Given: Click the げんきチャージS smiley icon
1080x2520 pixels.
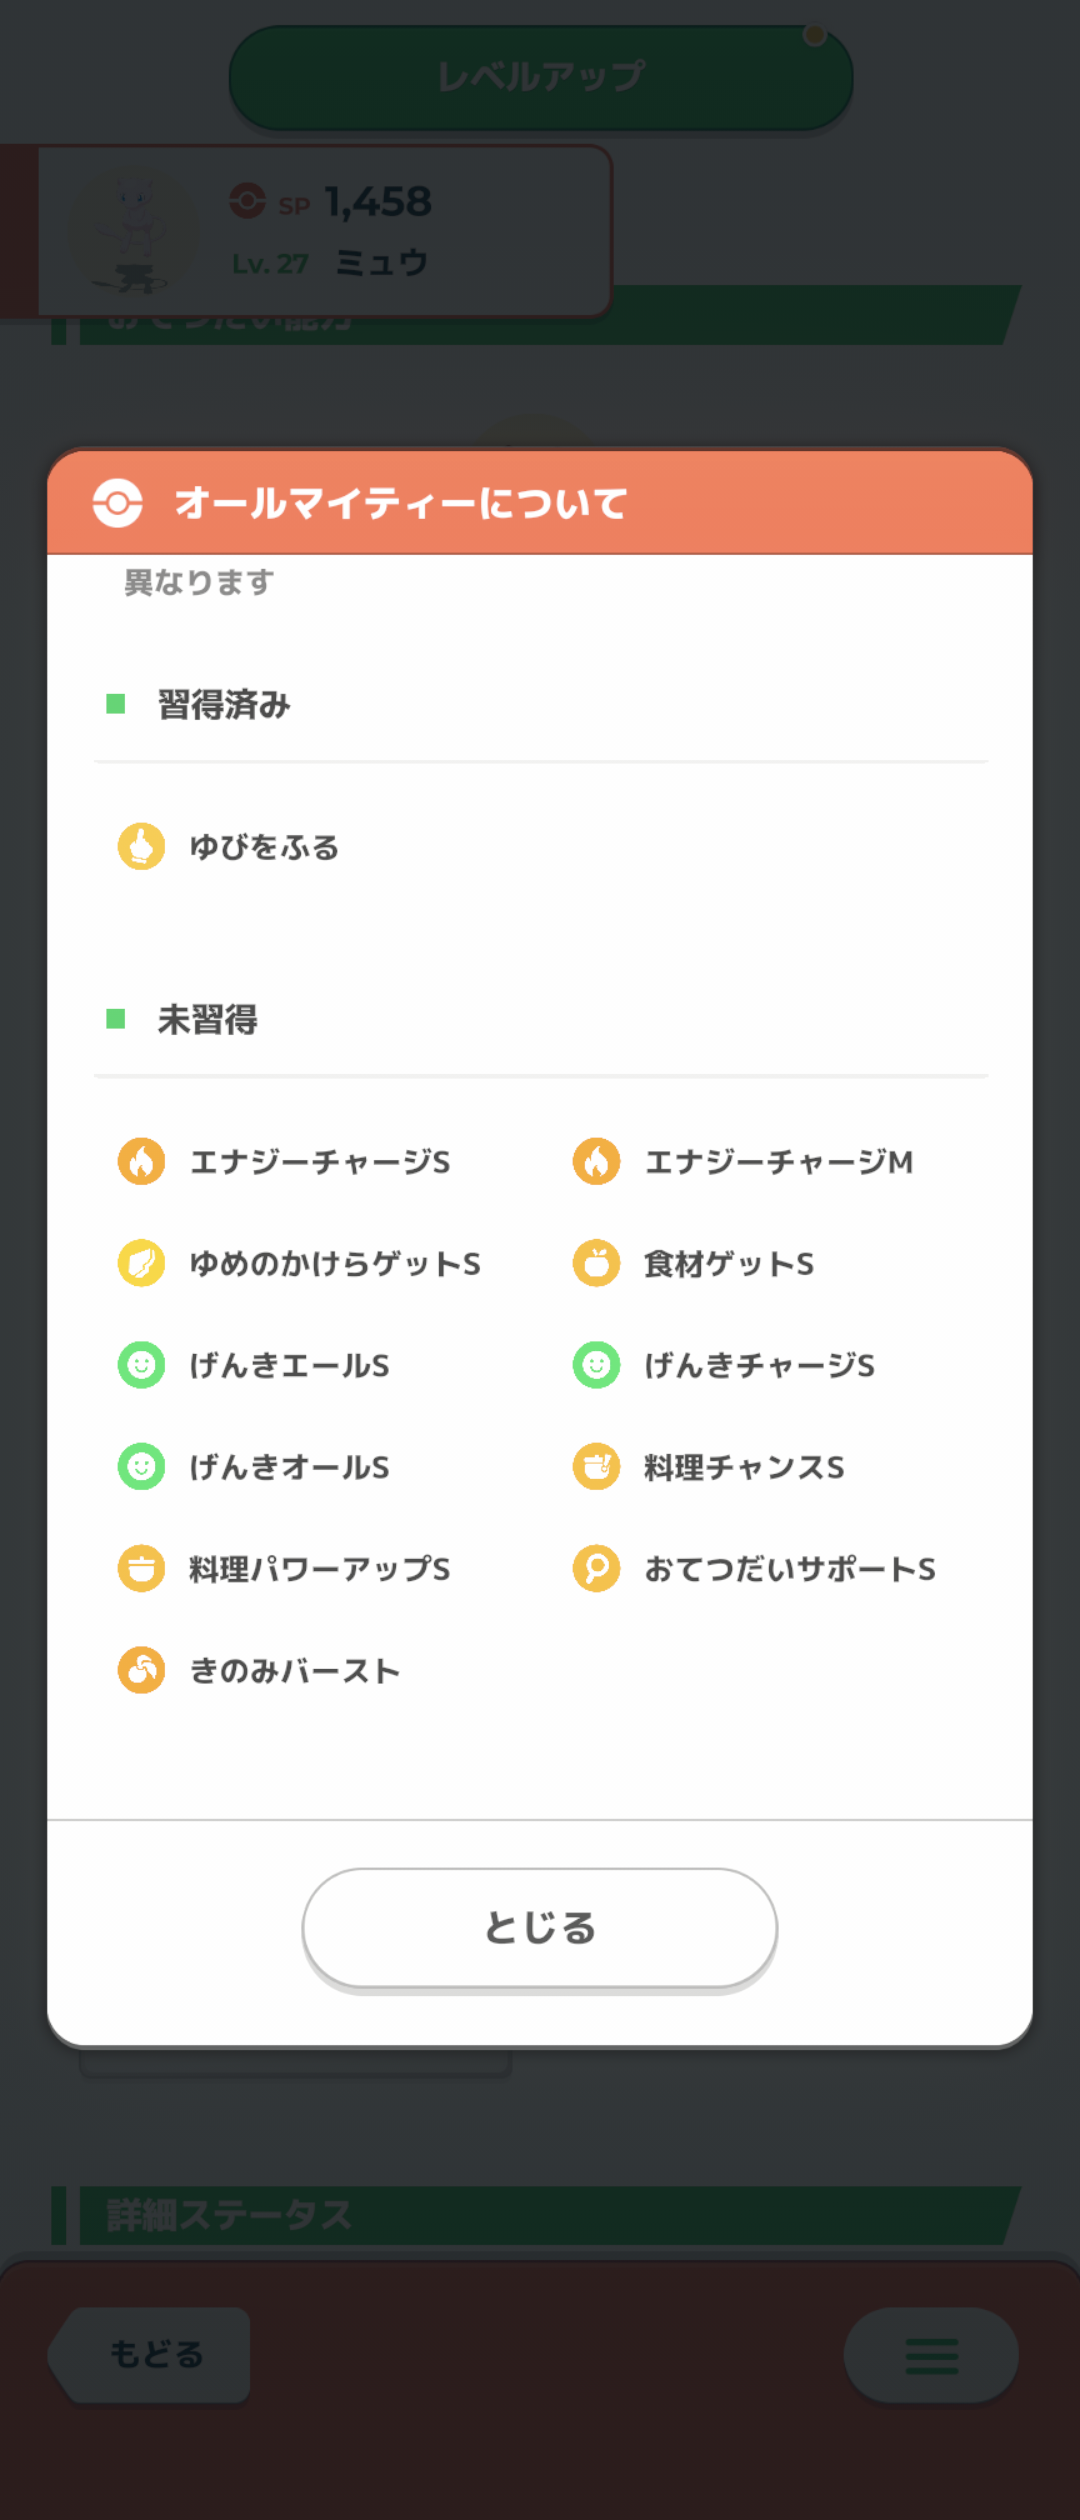Looking at the screenshot, I should [596, 1365].
